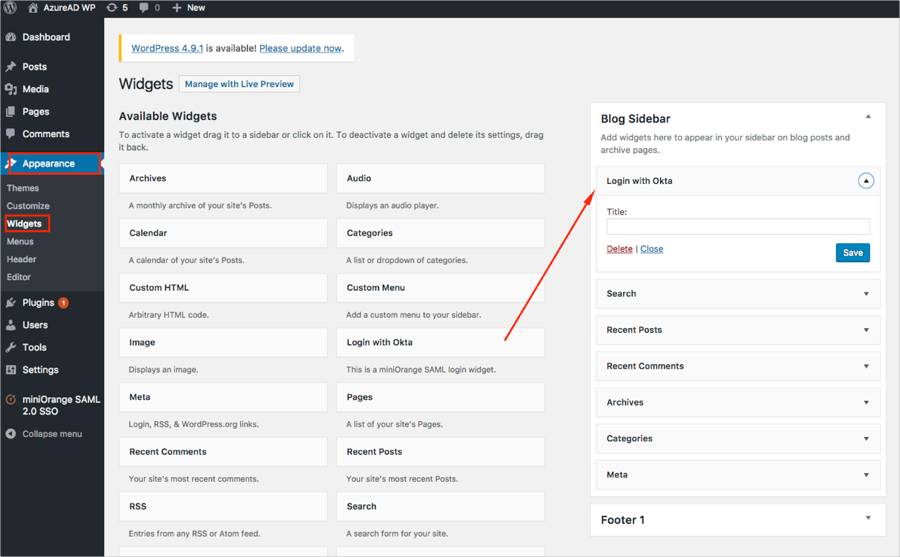This screenshot has width=900, height=557.
Task: Click the WordPress logo icon in admin bar
Action: pos(12,8)
